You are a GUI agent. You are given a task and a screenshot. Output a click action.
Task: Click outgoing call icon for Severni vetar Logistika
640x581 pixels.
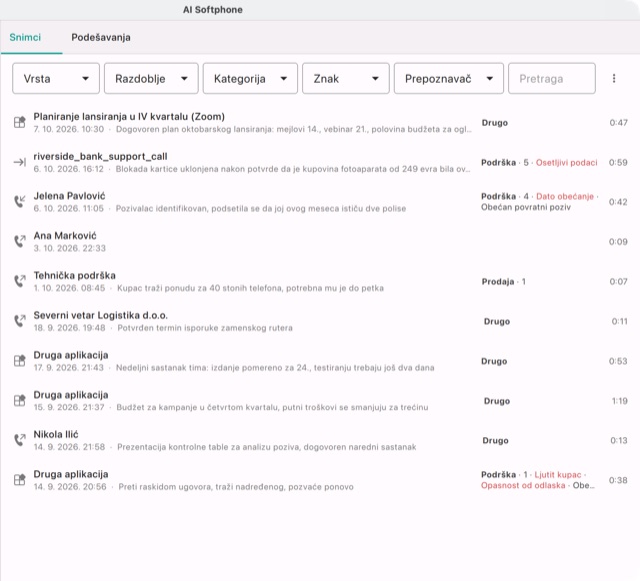click(20, 321)
